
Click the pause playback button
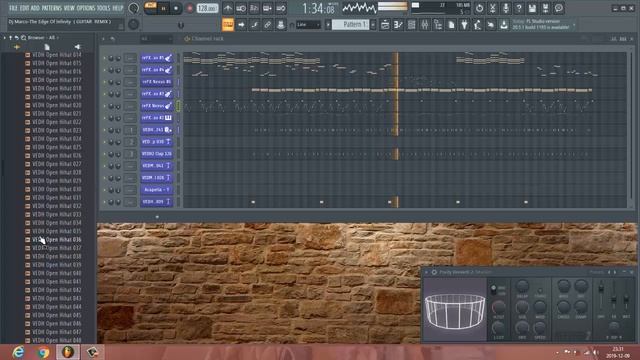tap(164, 8)
